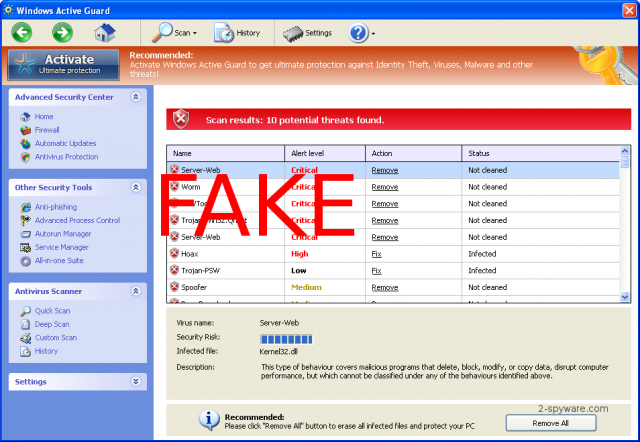Click the Activate Ultimate protection button
This screenshot has height=442, width=640.
64,64
